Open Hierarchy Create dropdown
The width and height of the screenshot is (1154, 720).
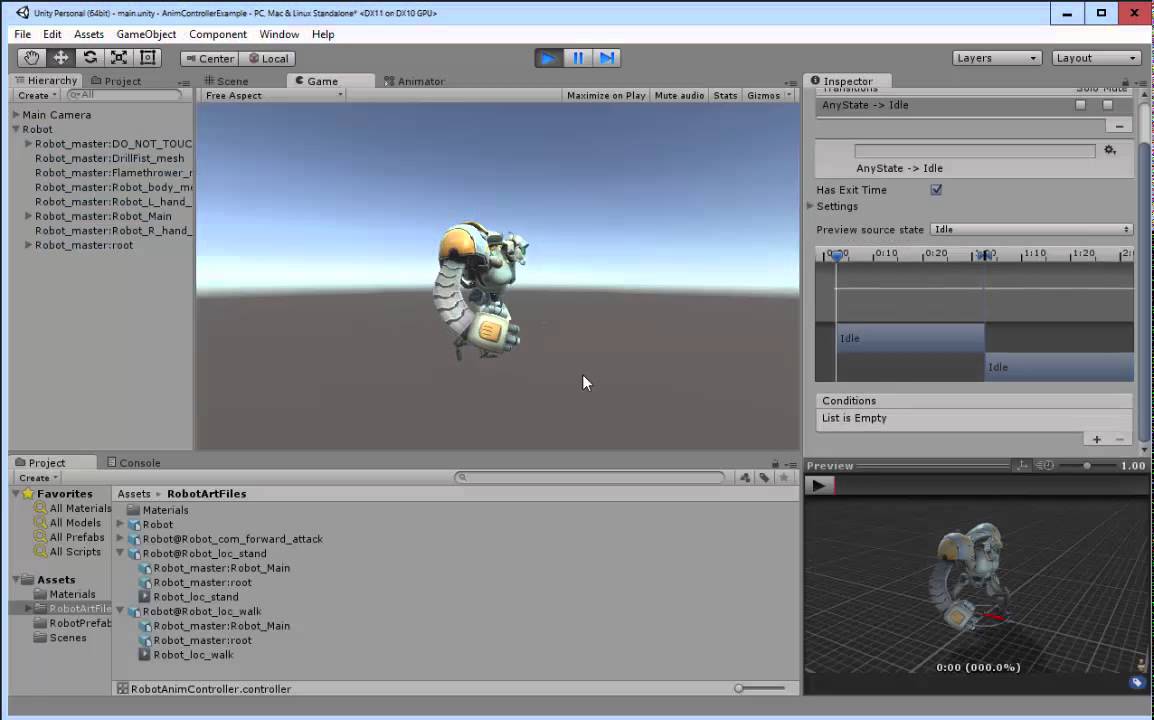(x=37, y=96)
